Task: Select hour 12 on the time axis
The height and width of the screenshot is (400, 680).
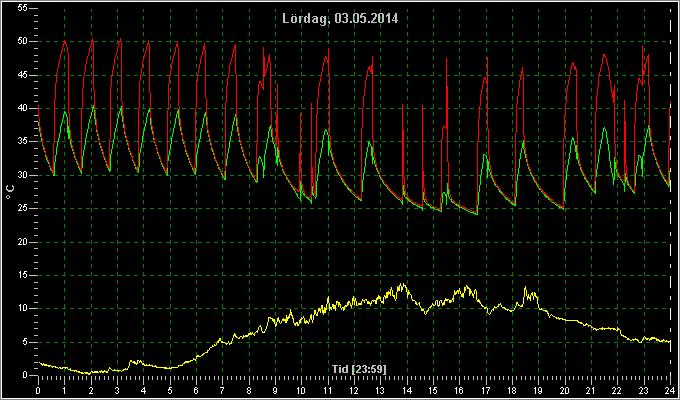Action: click(354, 390)
